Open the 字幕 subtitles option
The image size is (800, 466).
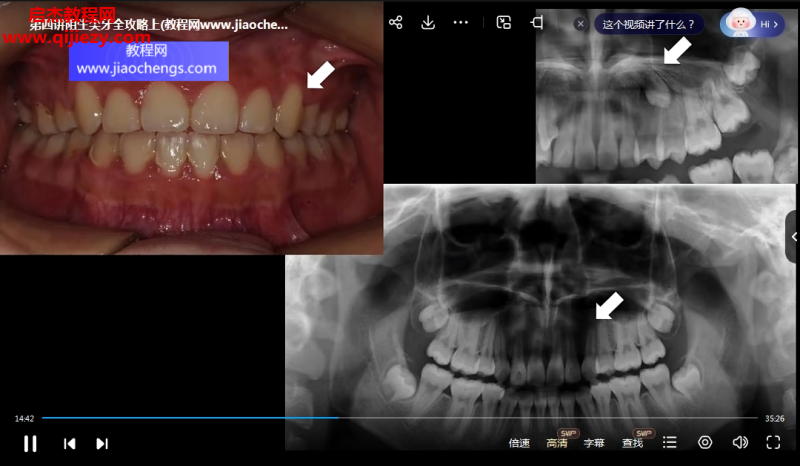tap(594, 443)
